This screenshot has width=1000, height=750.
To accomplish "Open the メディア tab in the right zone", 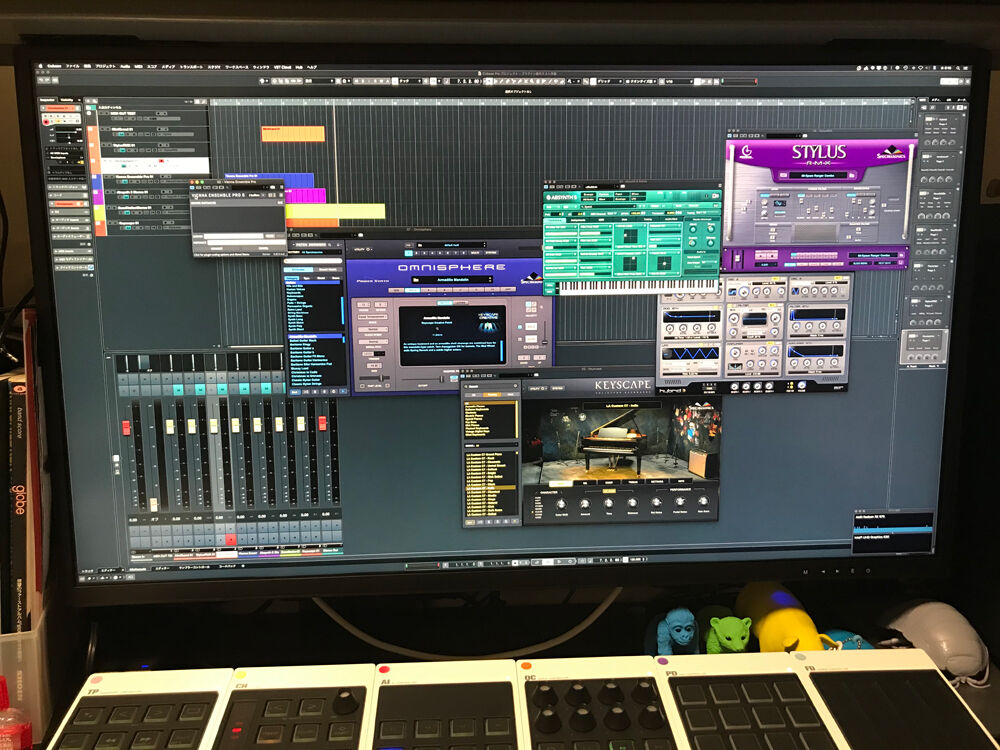I will [x=936, y=99].
